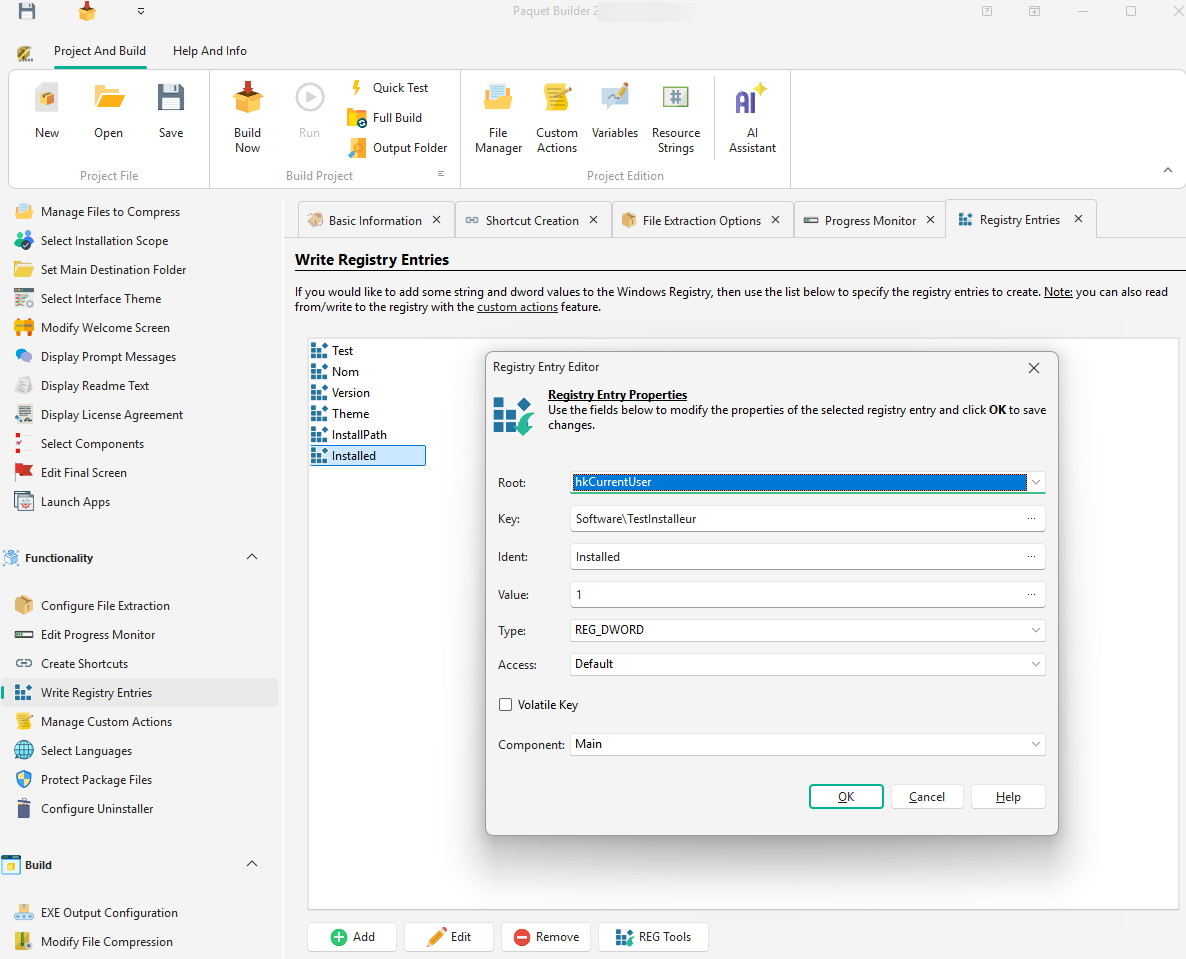Confirm changes with the OK button
The image size is (1186, 959).
click(x=846, y=796)
